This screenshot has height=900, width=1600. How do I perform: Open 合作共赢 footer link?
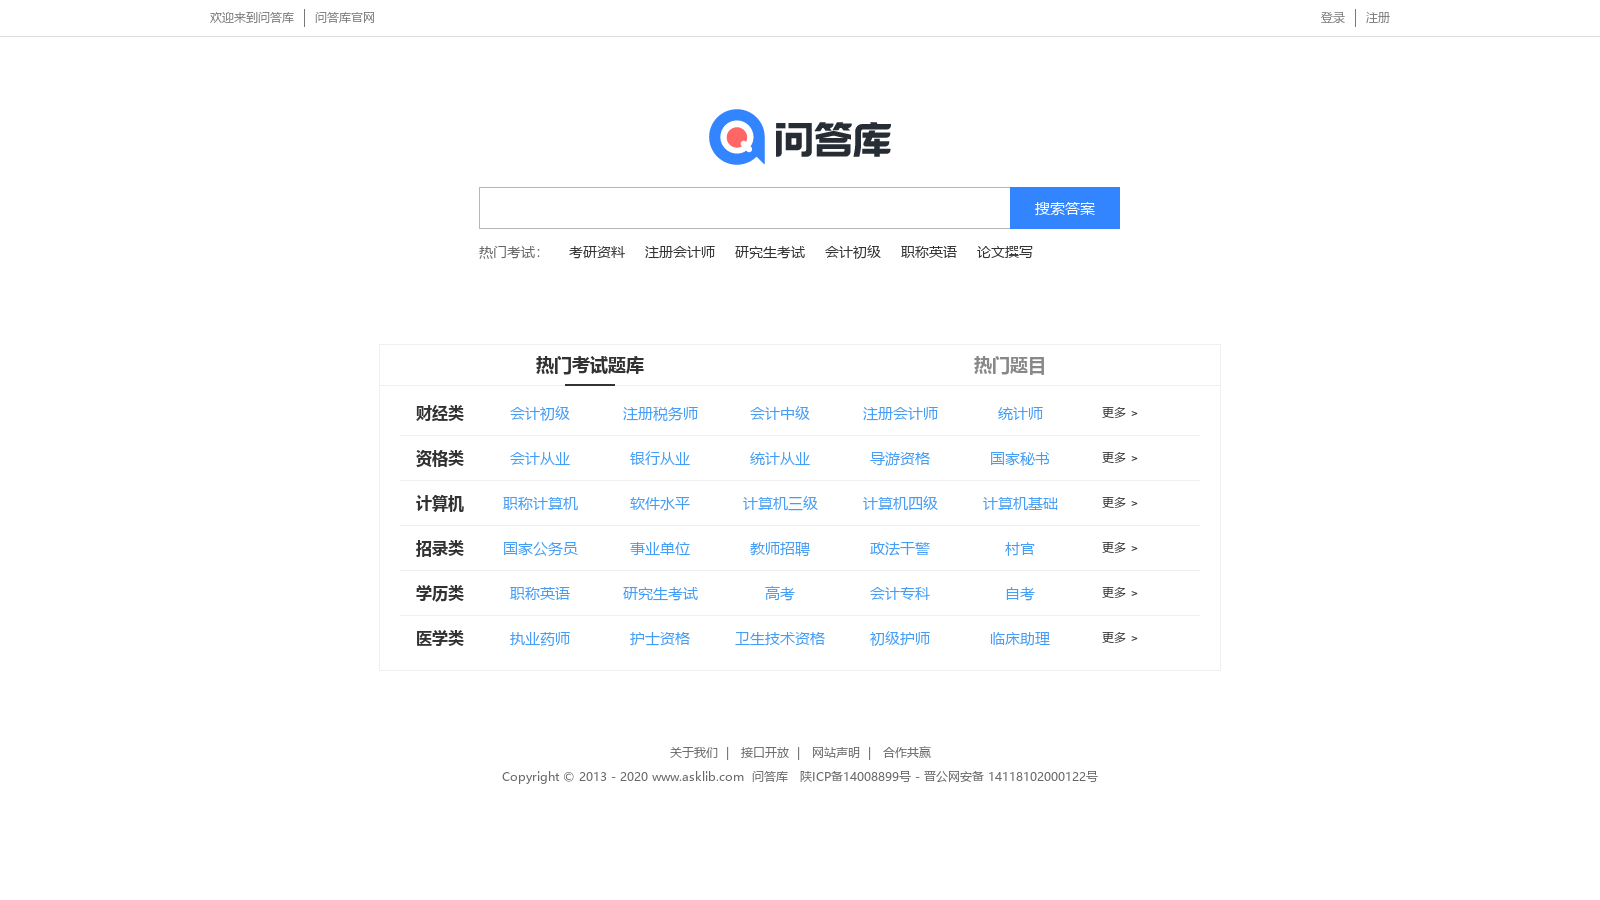coord(907,753)
